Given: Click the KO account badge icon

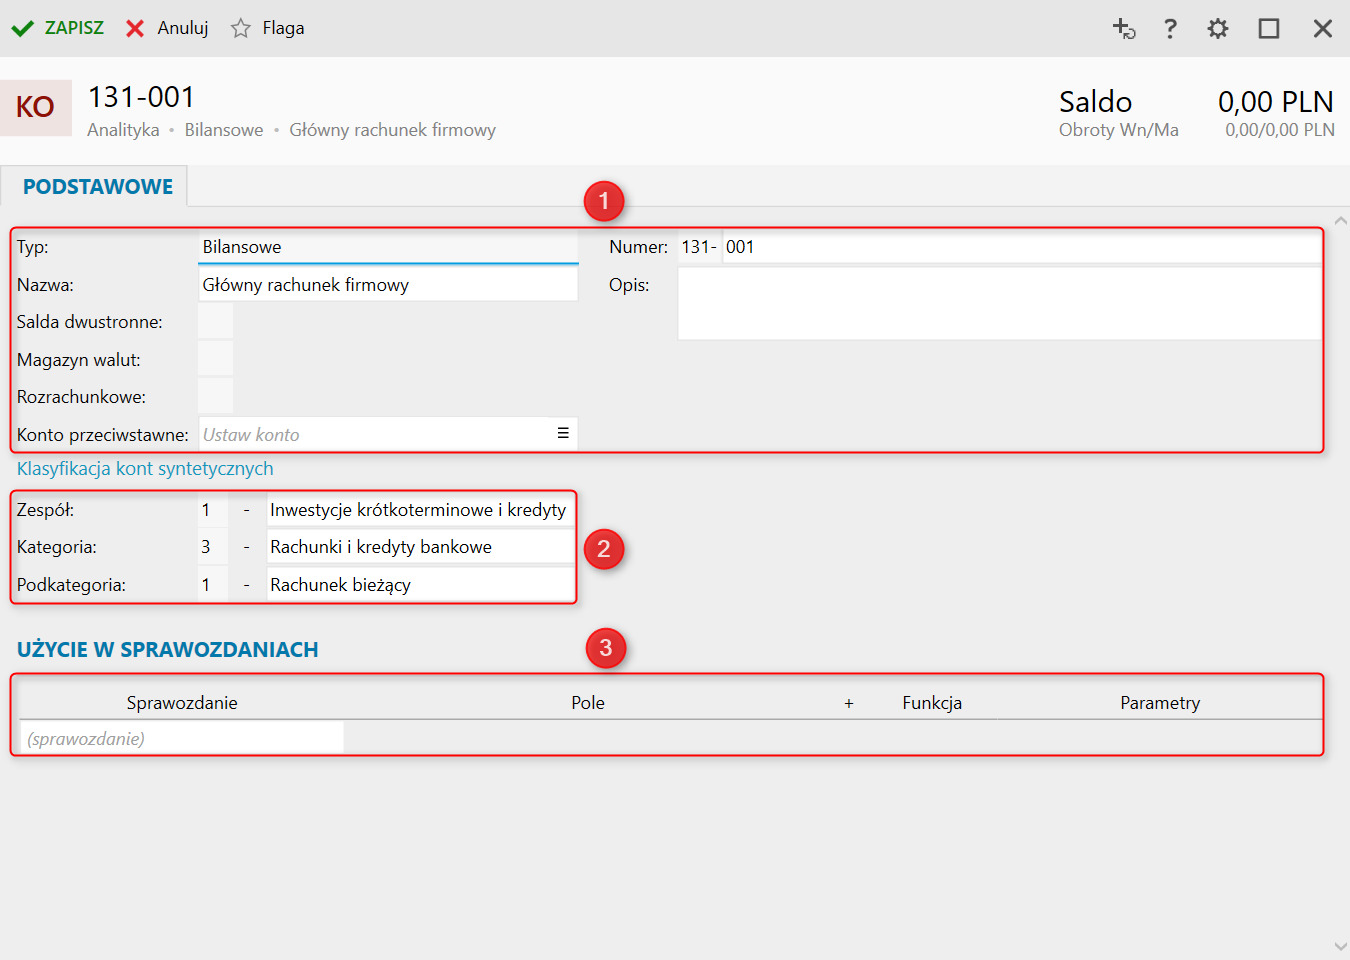Looking at the screenshot, I should pyautogui.click(x=36, y=108).
